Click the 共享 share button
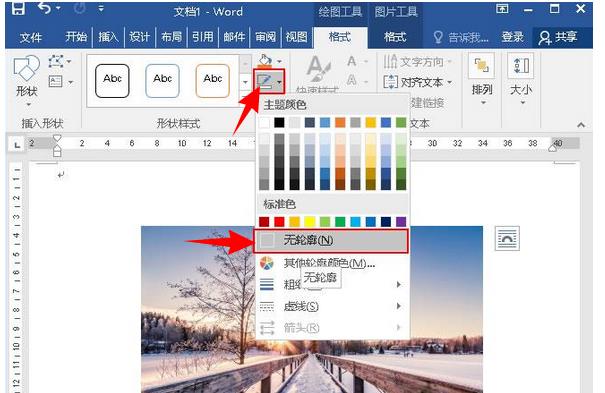The image size is (605, 393). [x=558, y=37]
